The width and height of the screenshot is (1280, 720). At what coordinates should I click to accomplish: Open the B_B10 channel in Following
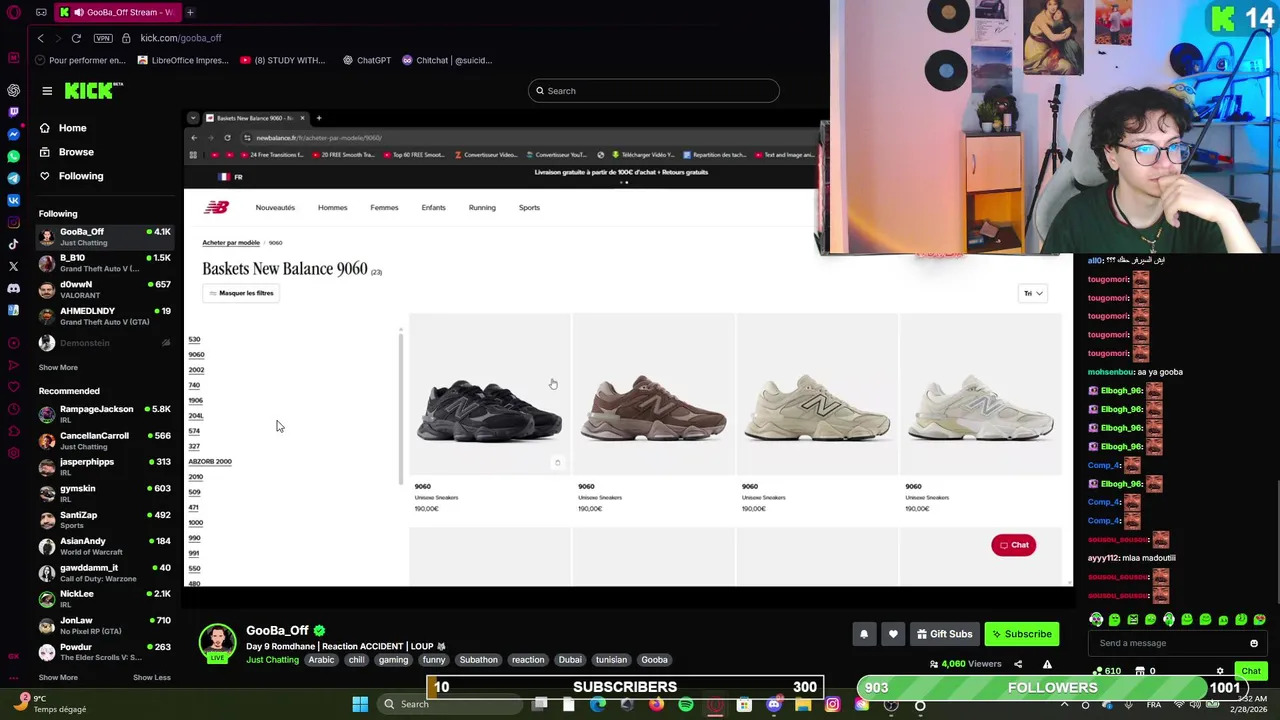[x=105, y=262]
